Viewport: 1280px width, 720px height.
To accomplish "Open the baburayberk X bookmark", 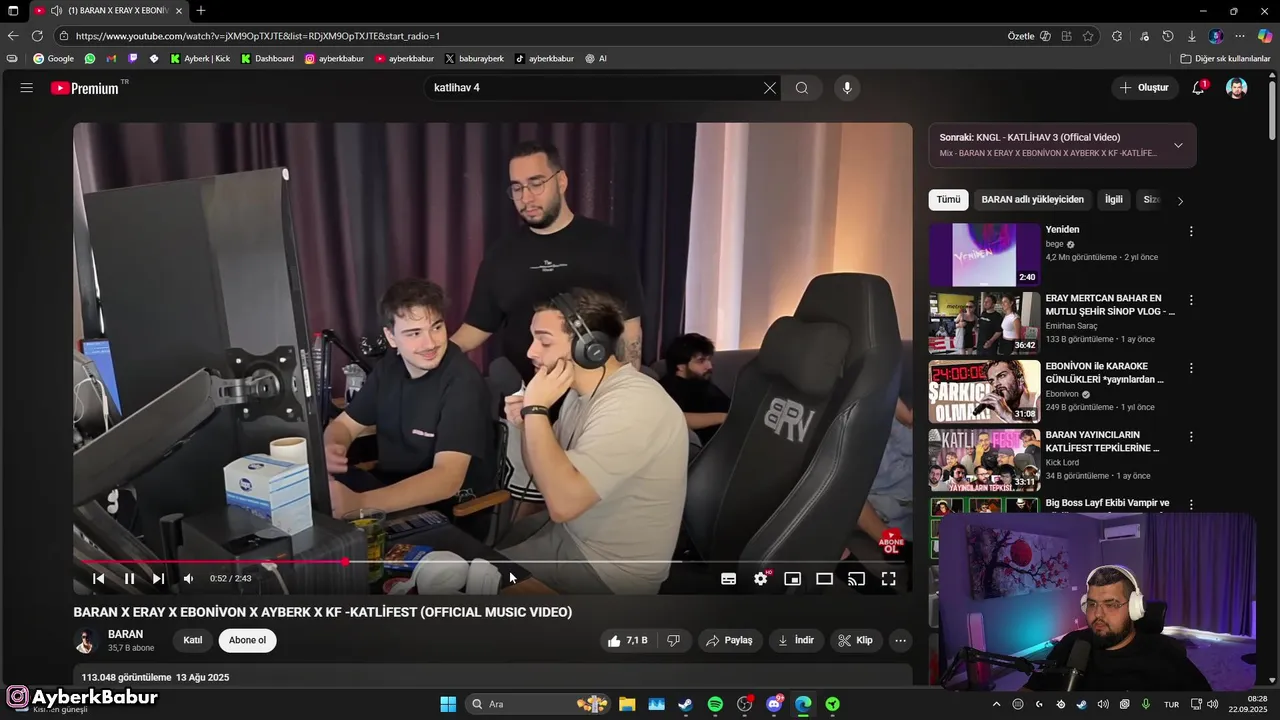I will click(474, 59).
